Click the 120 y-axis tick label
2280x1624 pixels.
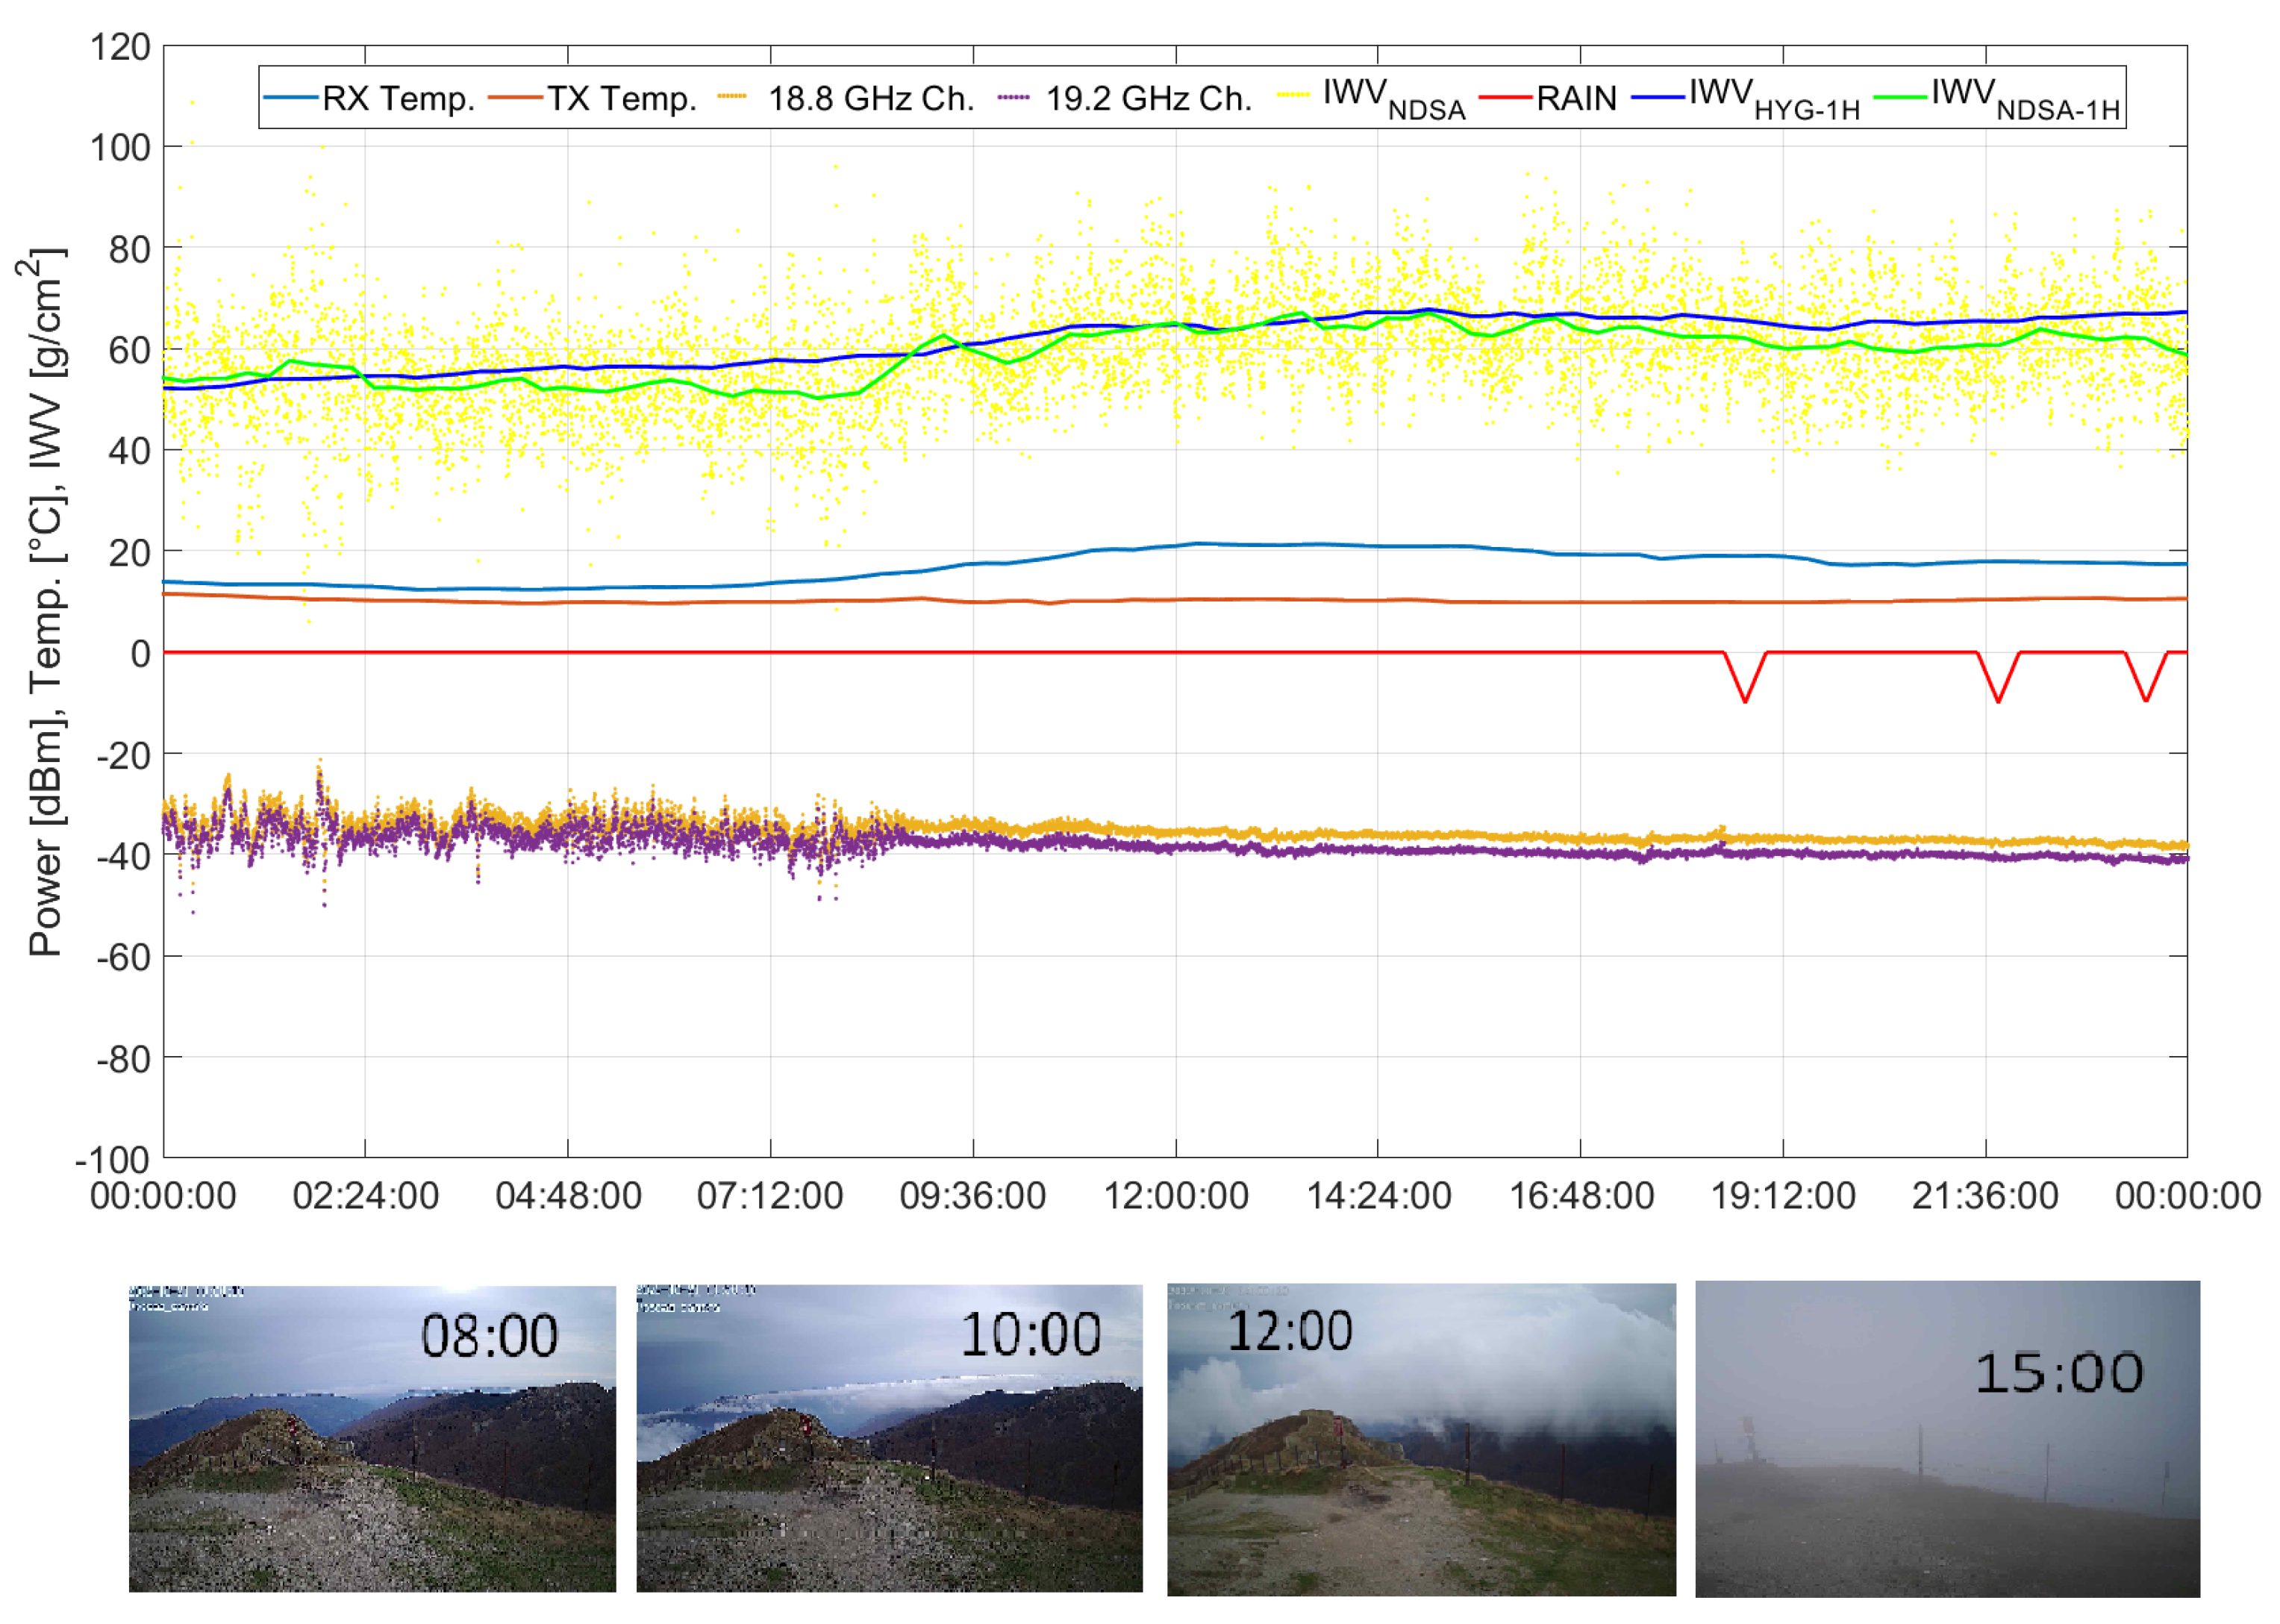[120, 47]
